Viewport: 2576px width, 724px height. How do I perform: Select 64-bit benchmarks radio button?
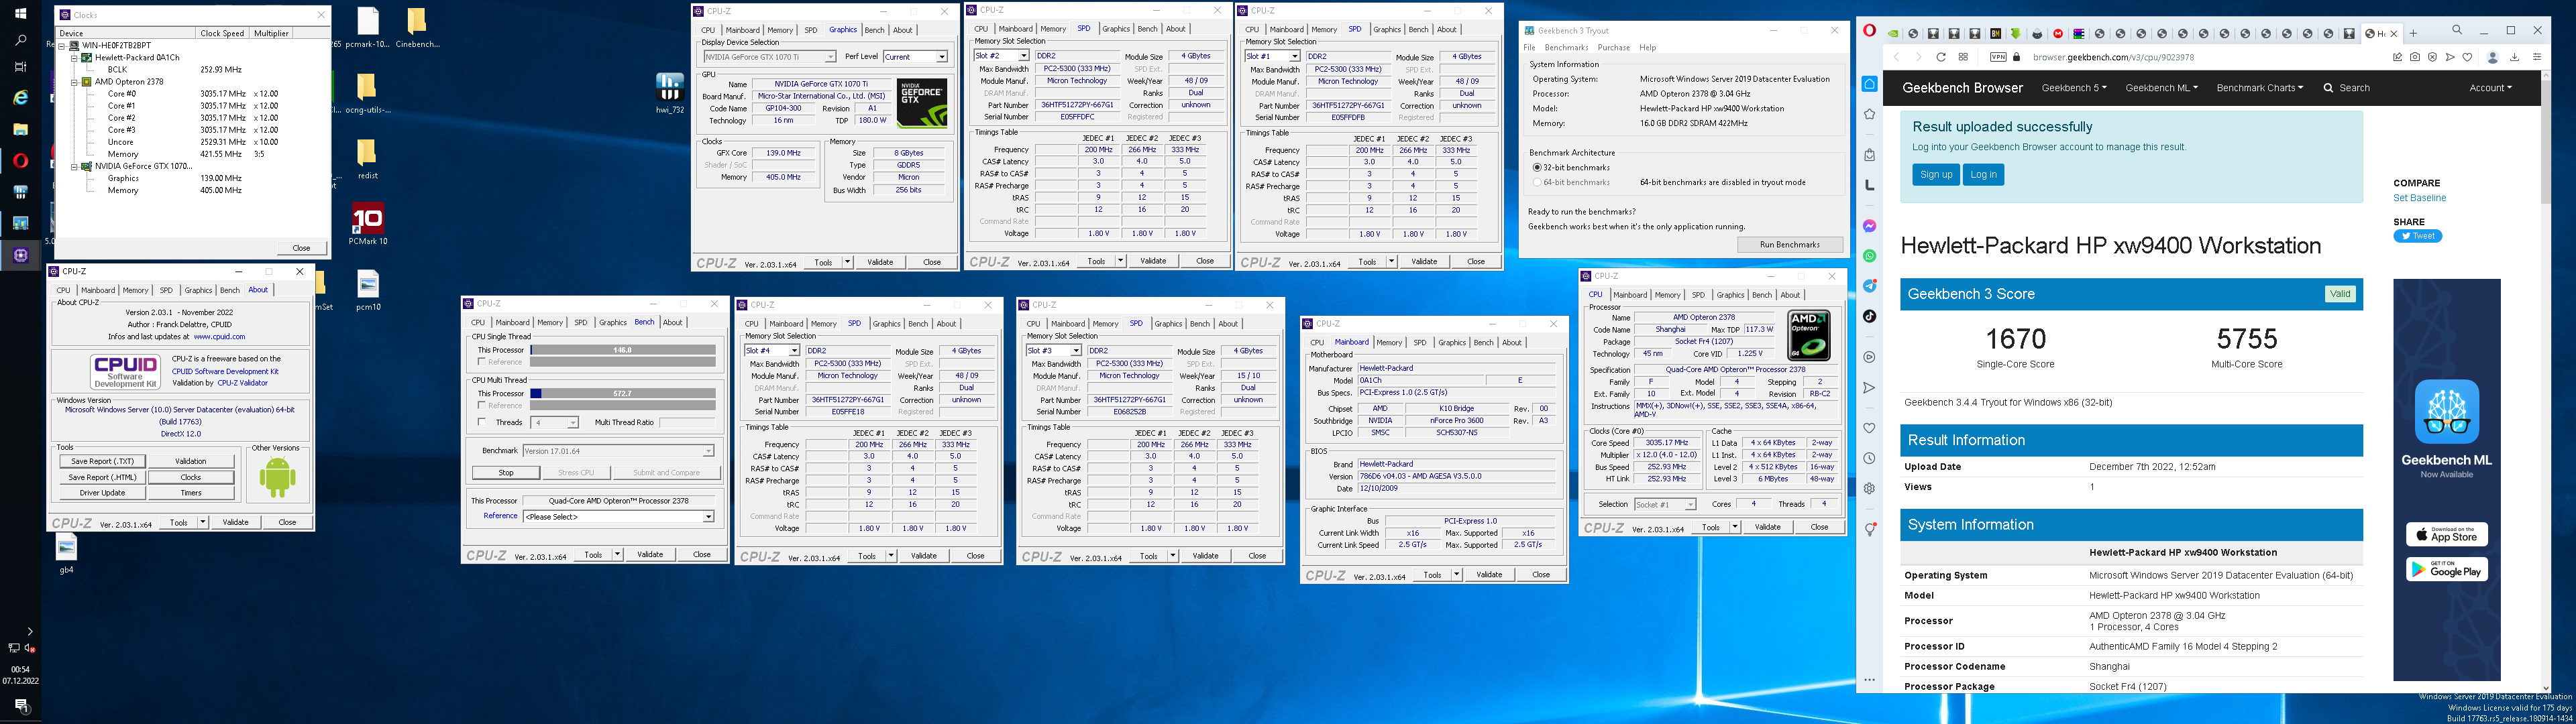[1537, 182]
